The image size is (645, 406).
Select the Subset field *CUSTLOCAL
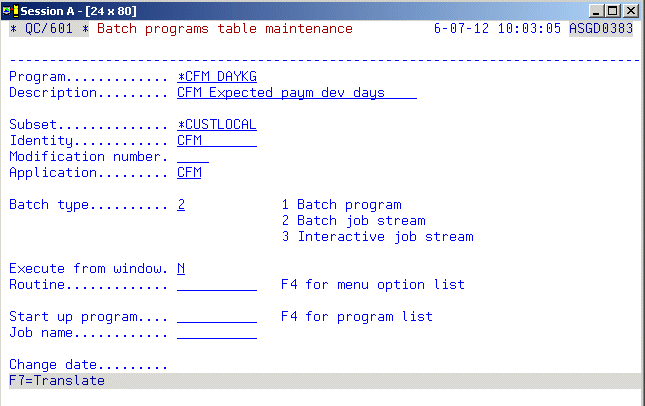pyautogui.click(x=216, y=125)
